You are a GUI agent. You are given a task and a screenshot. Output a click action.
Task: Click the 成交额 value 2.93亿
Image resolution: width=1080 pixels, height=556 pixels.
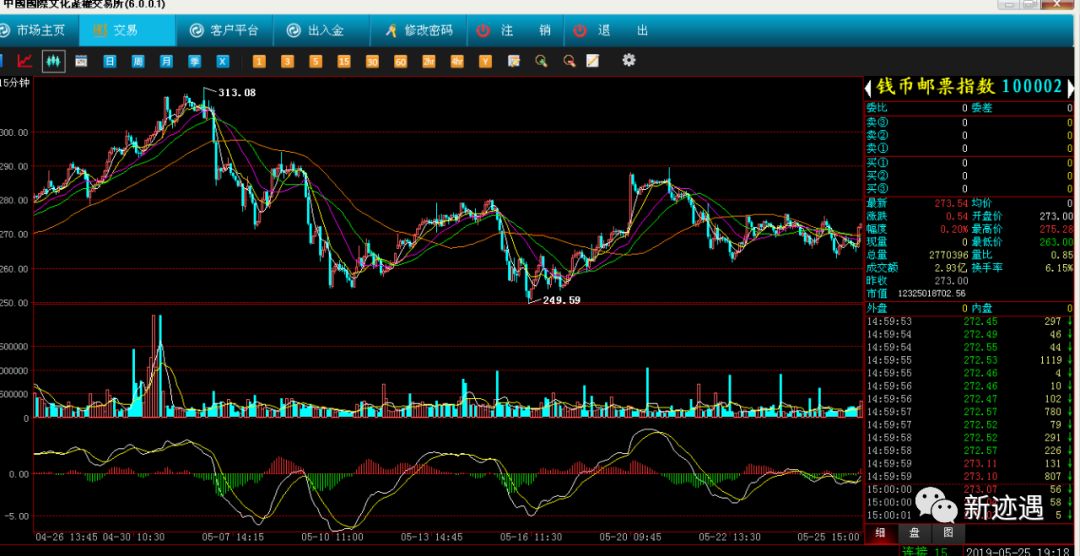pyautogui.click(x=951, y=267)
